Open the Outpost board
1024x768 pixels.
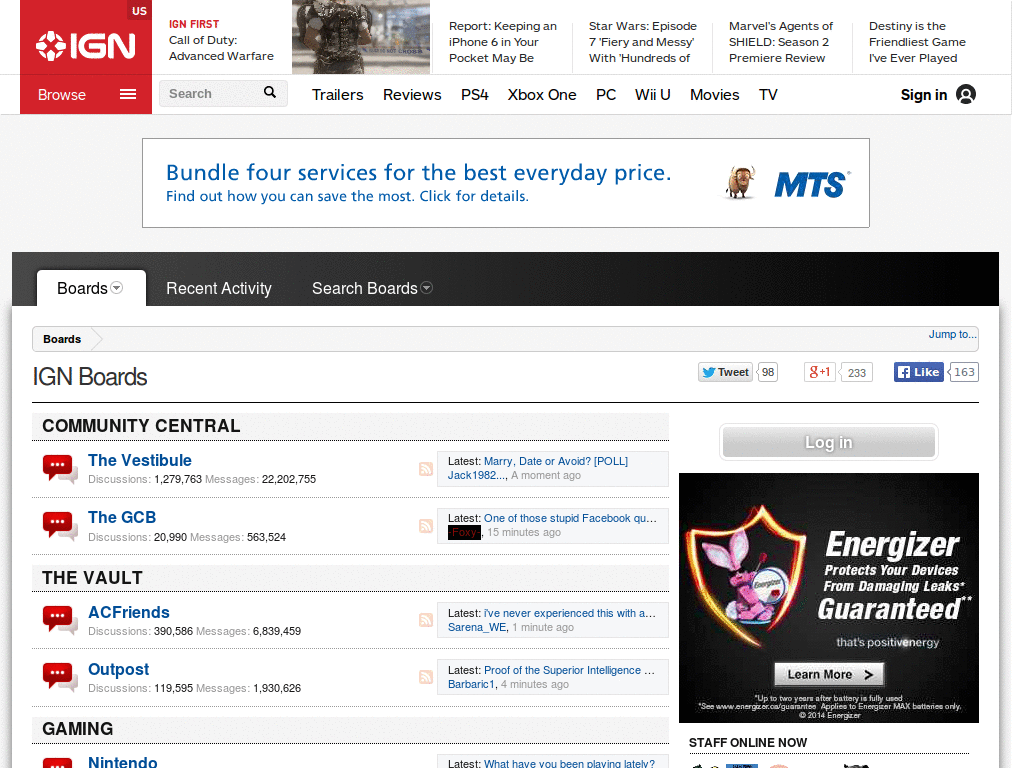(x=118, y=669)
